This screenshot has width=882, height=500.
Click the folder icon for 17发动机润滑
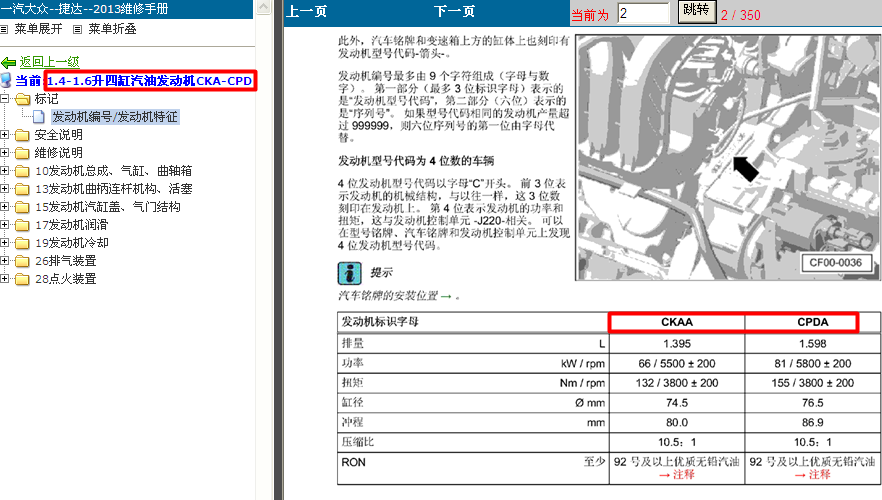22,225
